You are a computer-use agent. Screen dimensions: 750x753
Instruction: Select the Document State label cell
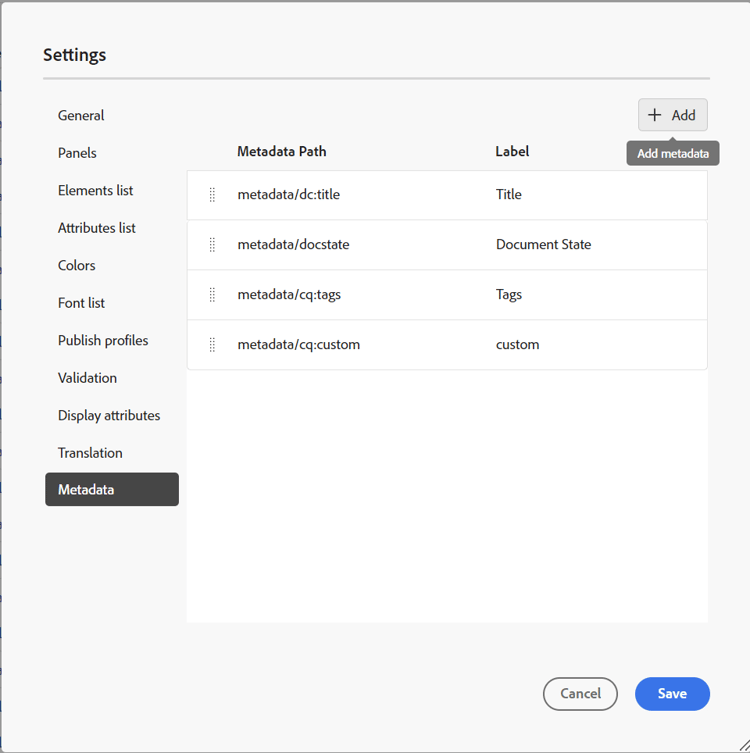click(543, 244)
